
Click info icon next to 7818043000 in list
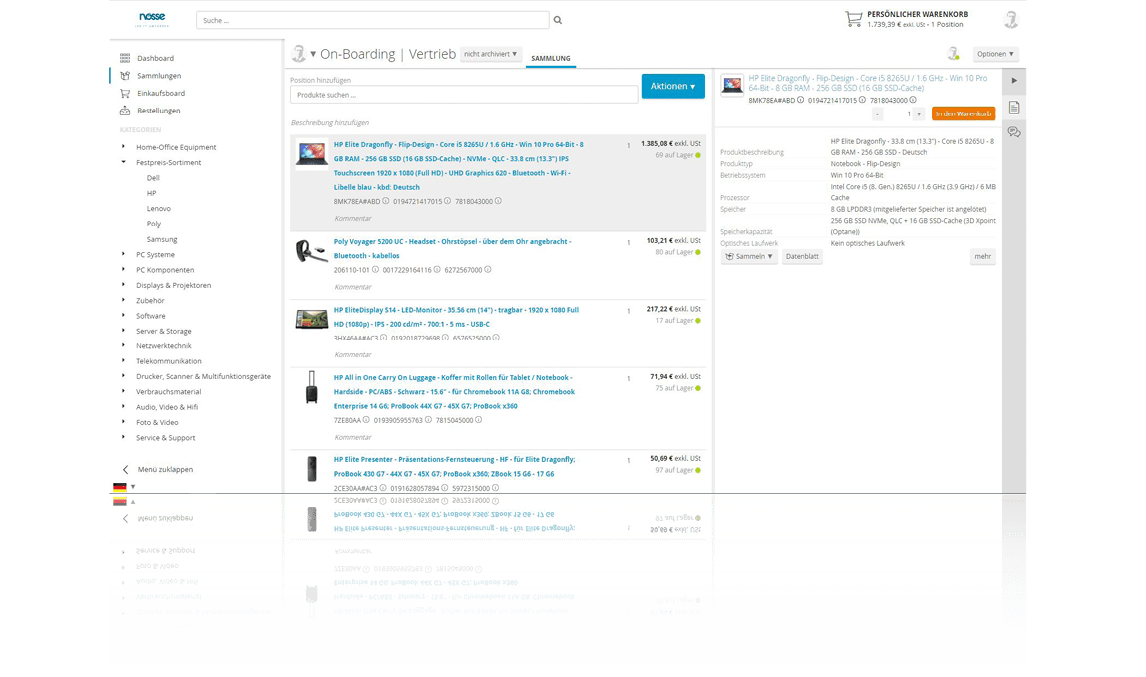498,201
